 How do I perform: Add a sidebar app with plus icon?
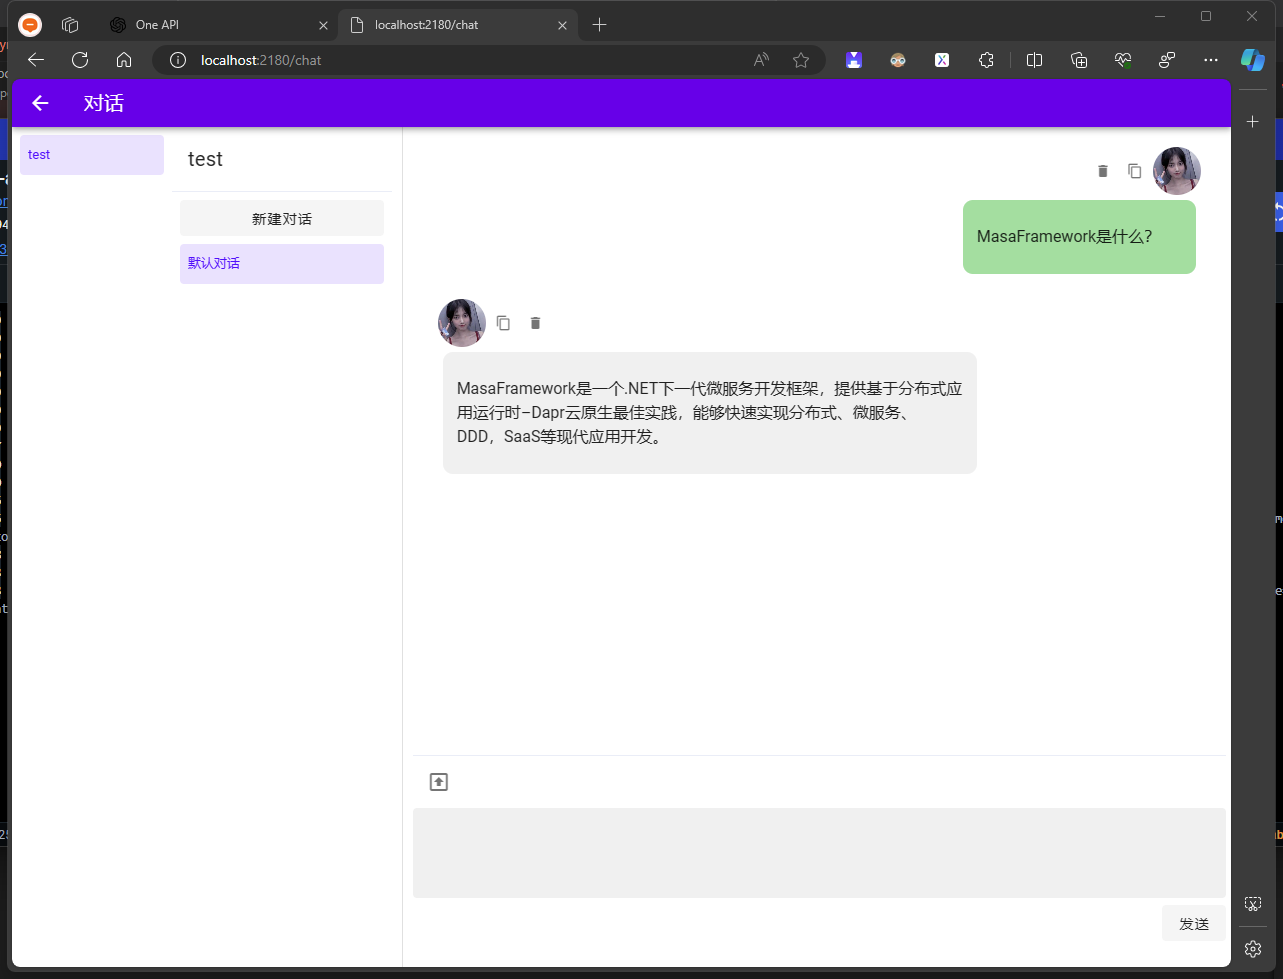1253,122
